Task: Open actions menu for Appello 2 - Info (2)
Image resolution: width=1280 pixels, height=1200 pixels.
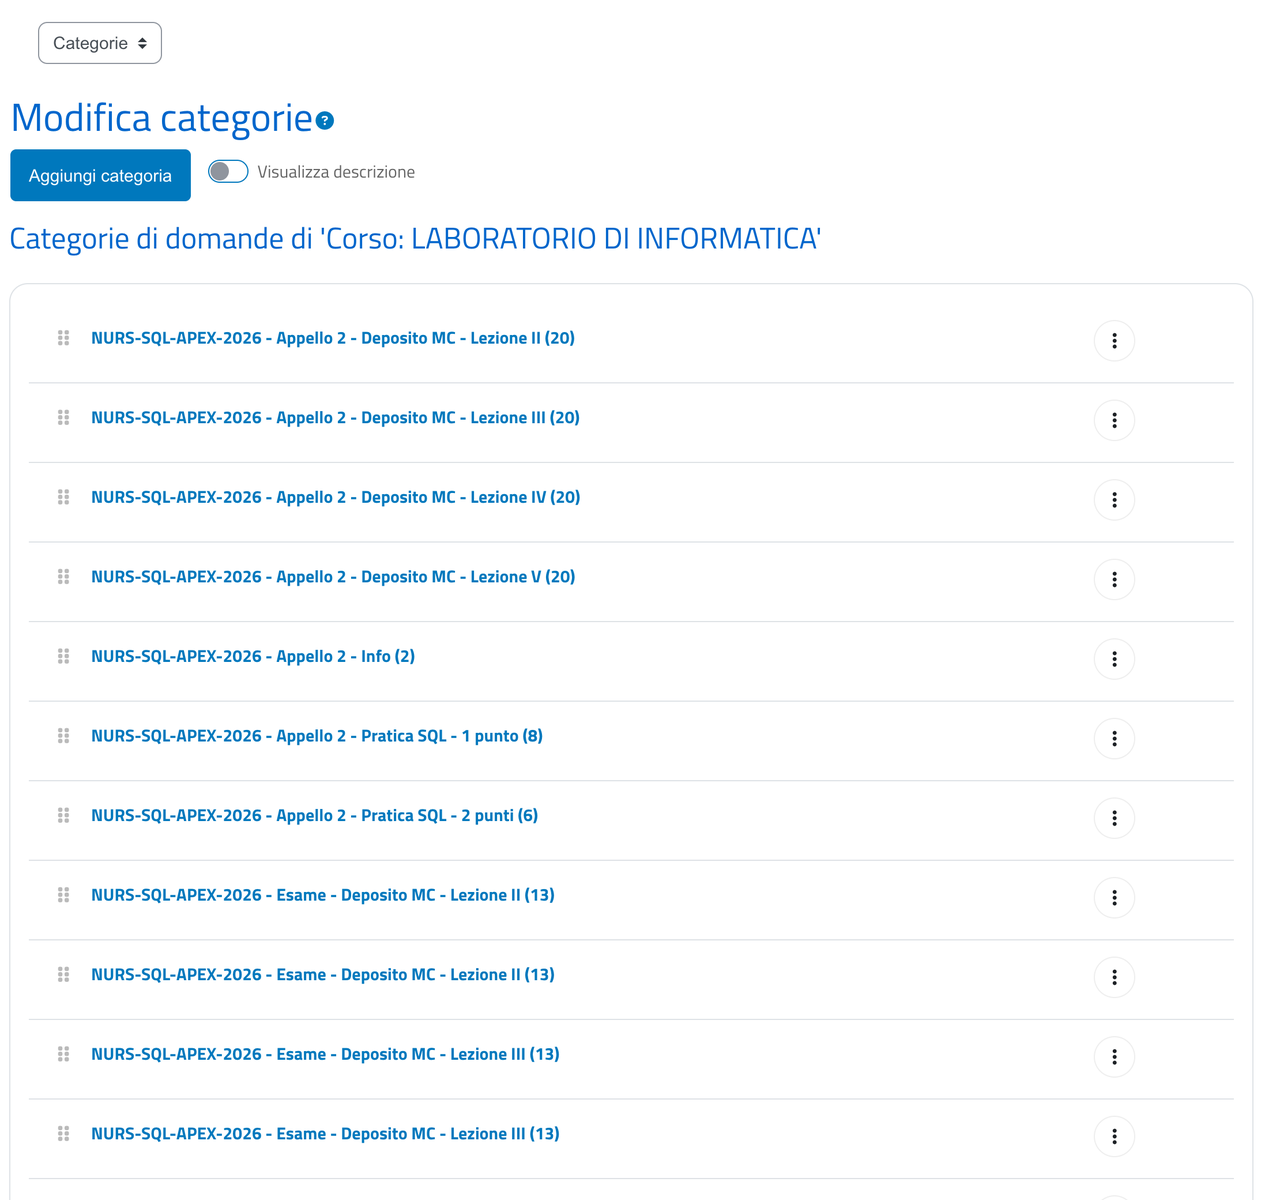Action: pyautogui.click(x=1114, y=659)
